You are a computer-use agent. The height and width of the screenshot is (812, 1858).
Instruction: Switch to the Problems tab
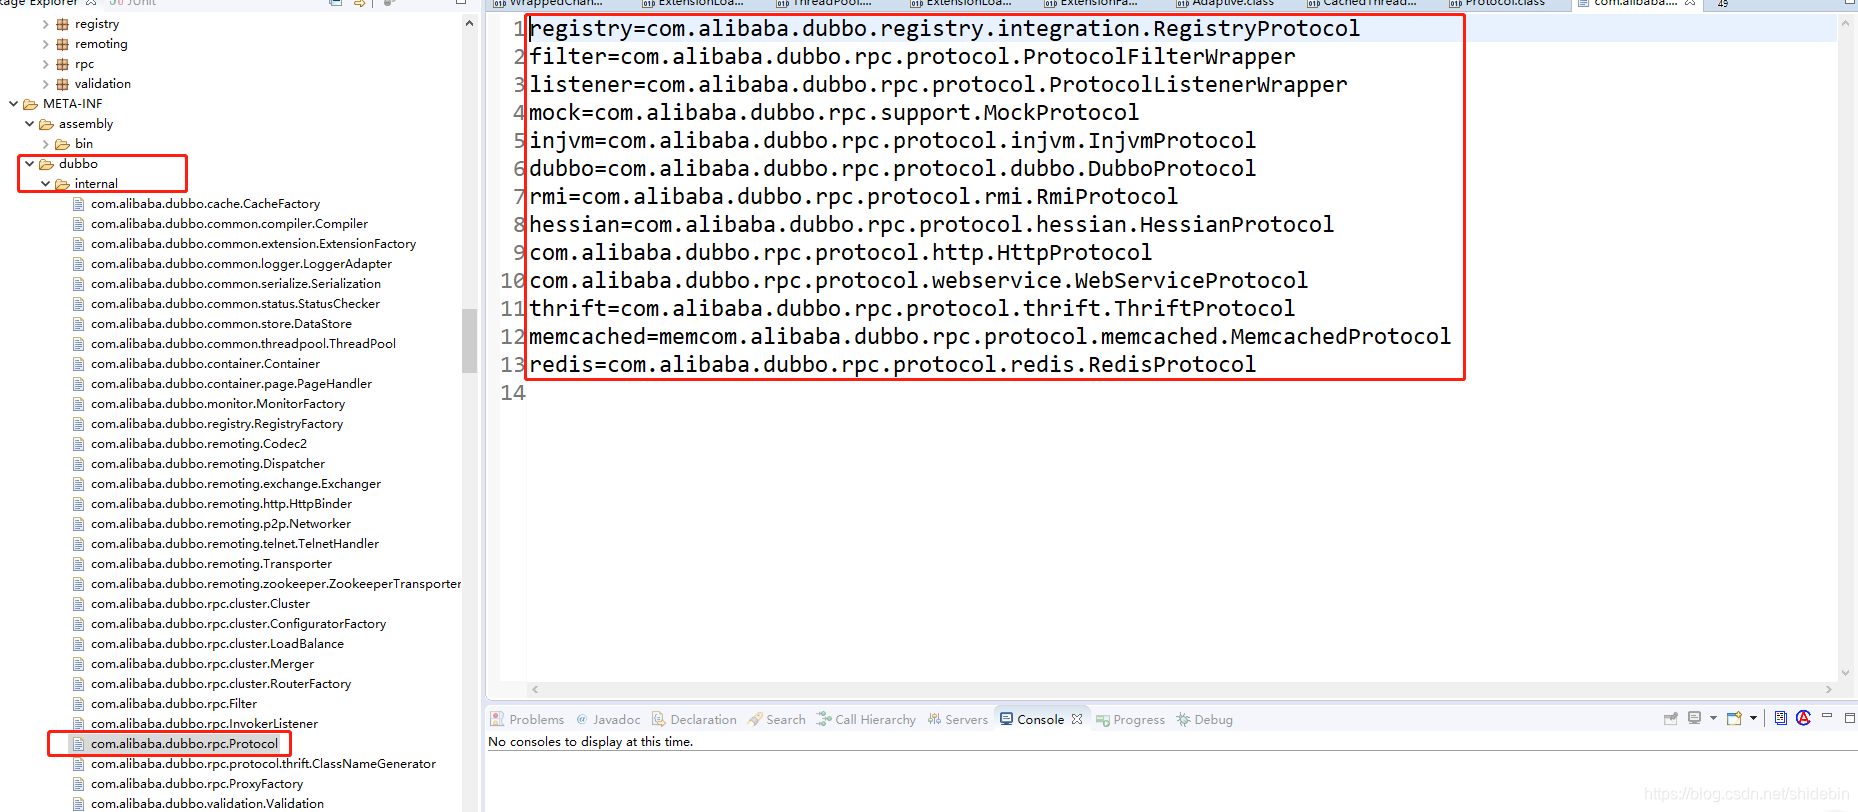click(527, 719)
